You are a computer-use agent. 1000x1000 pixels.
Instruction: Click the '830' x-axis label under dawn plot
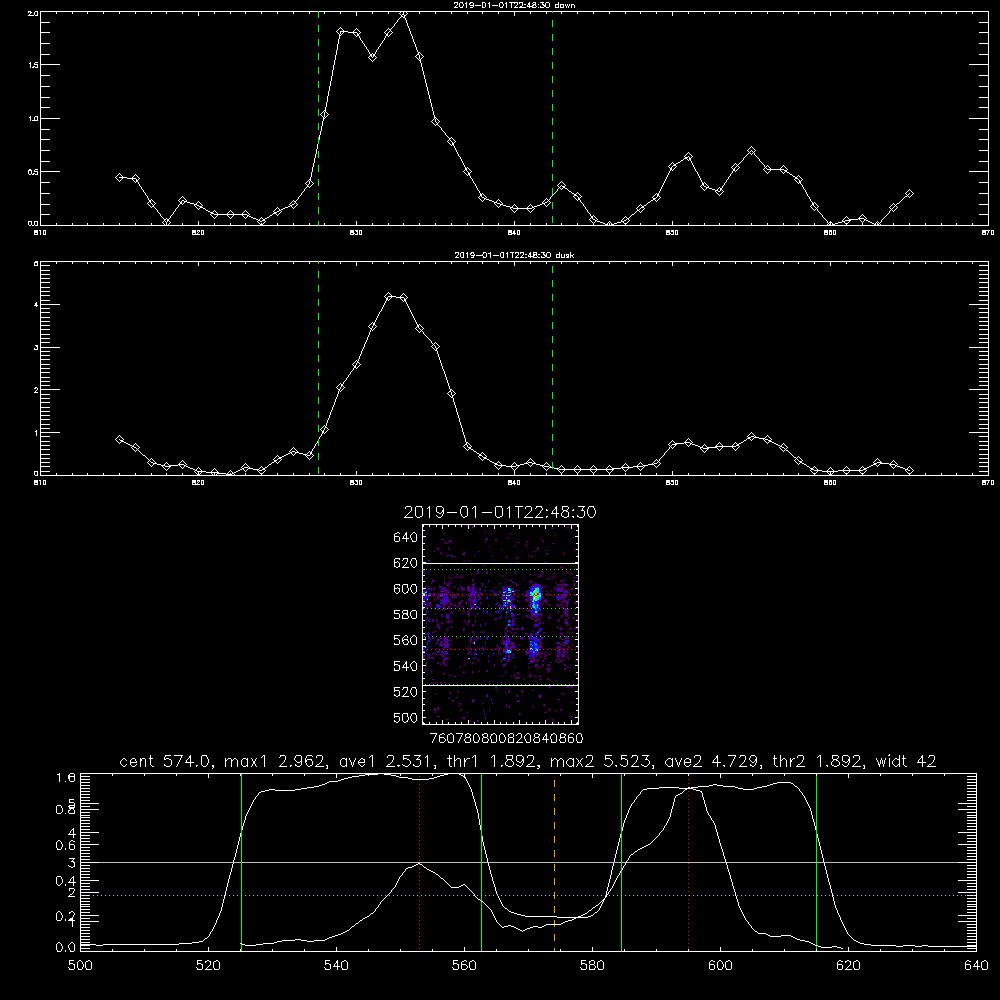(x=357, y=233)
